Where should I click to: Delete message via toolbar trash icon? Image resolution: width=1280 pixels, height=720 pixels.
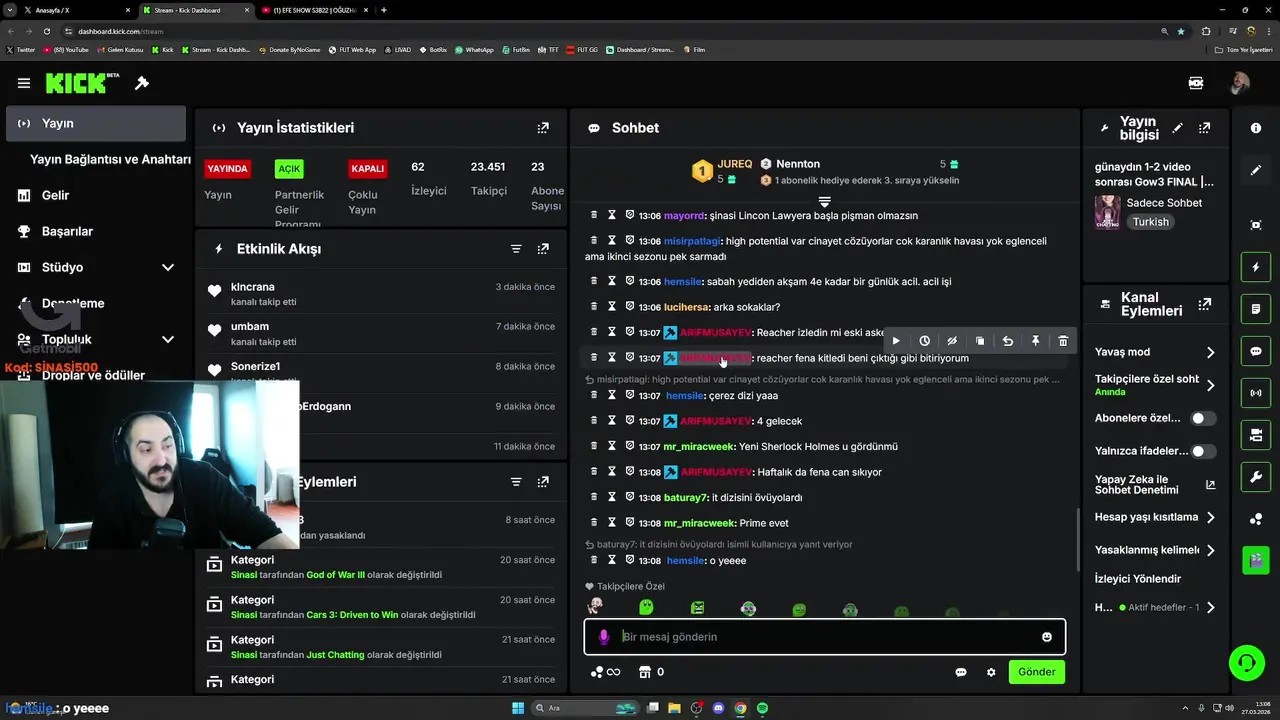(x=1063, y=341)
